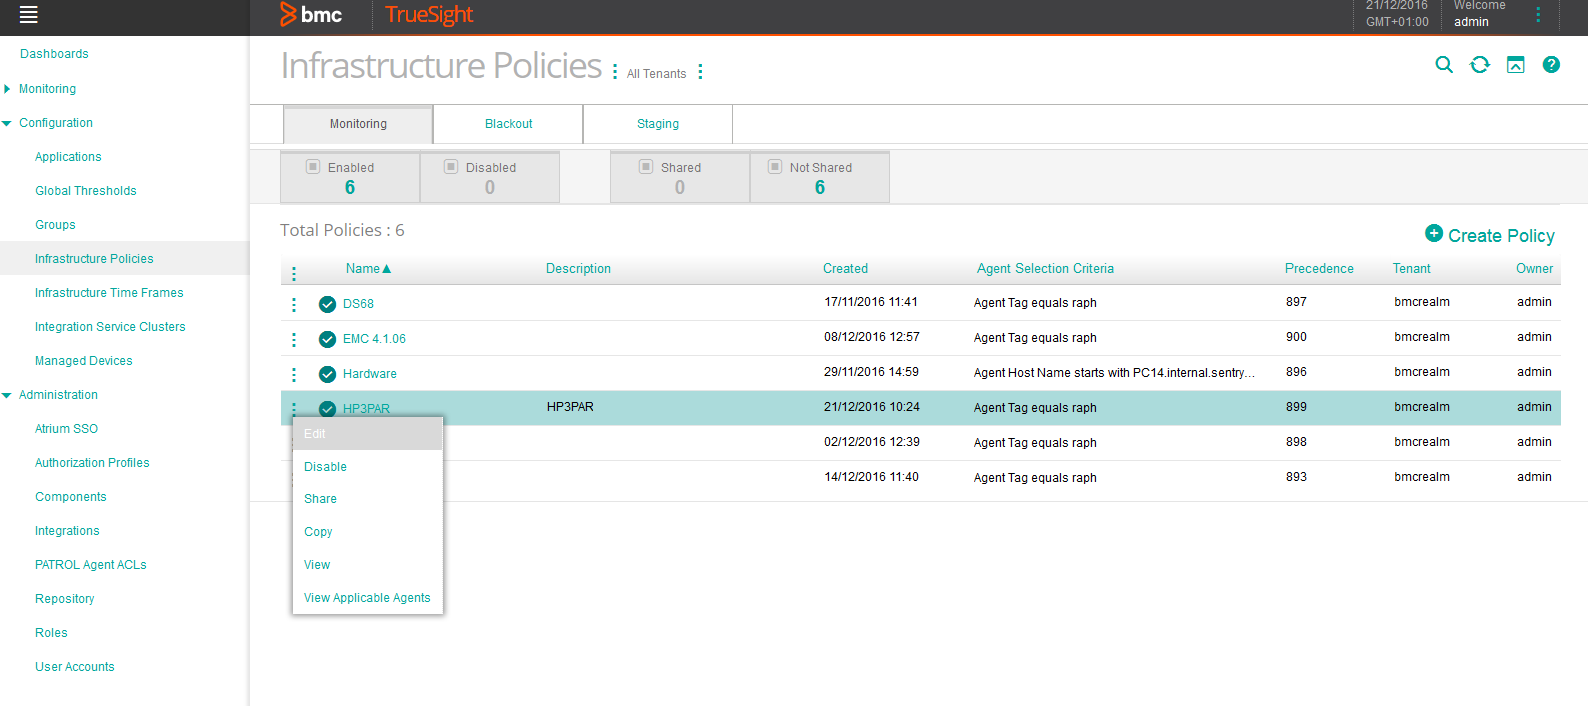
Task: Open Components in sidebar
Action: tap(70, 497)
